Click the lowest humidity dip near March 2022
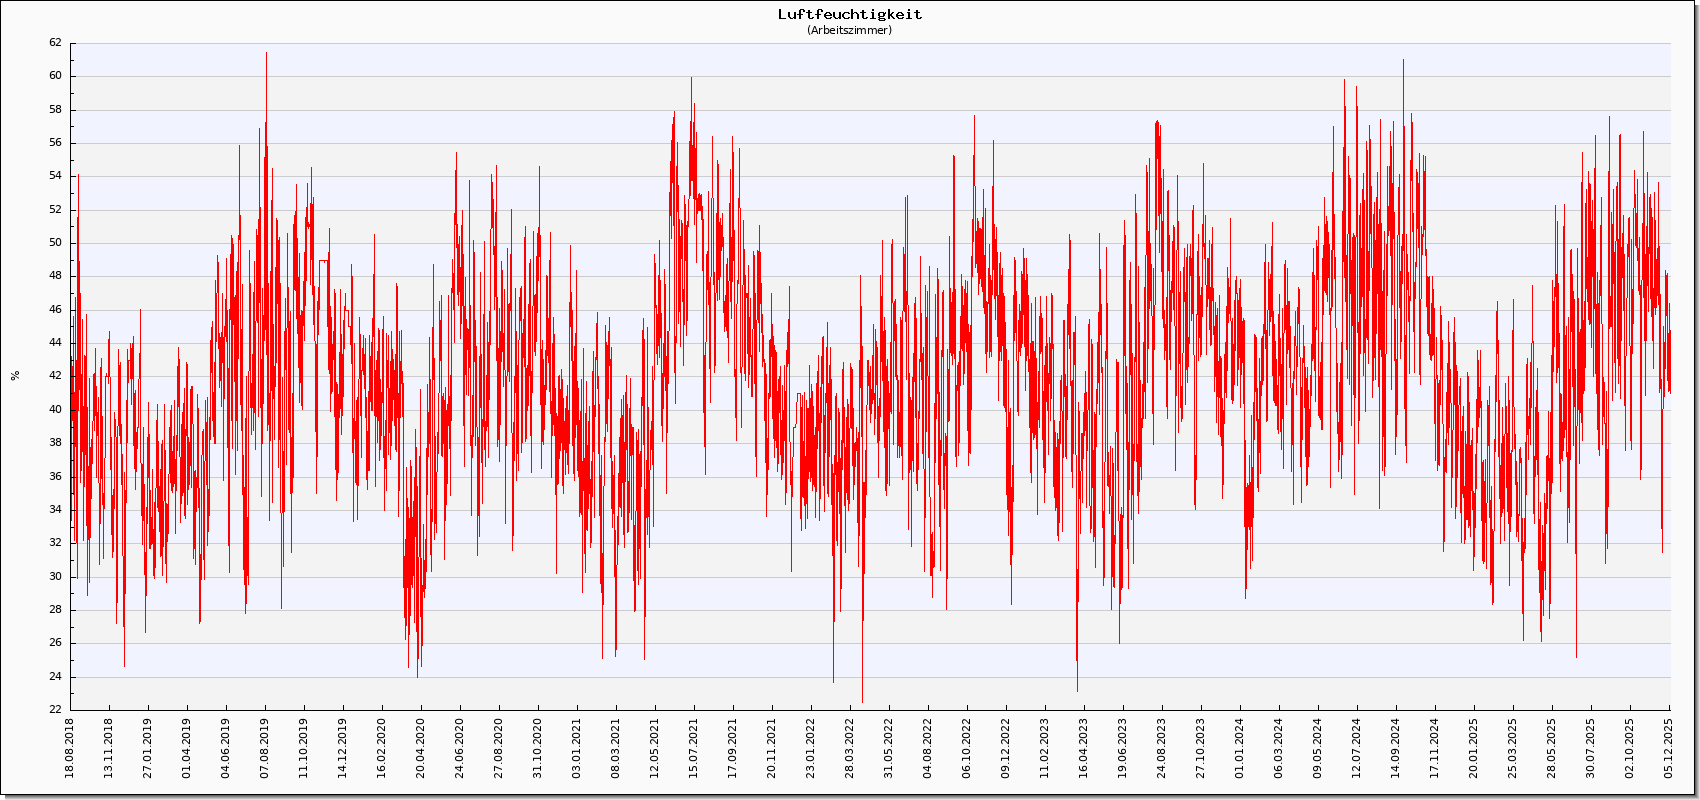This screenshot has width=1700, height=800. [862, 701]
